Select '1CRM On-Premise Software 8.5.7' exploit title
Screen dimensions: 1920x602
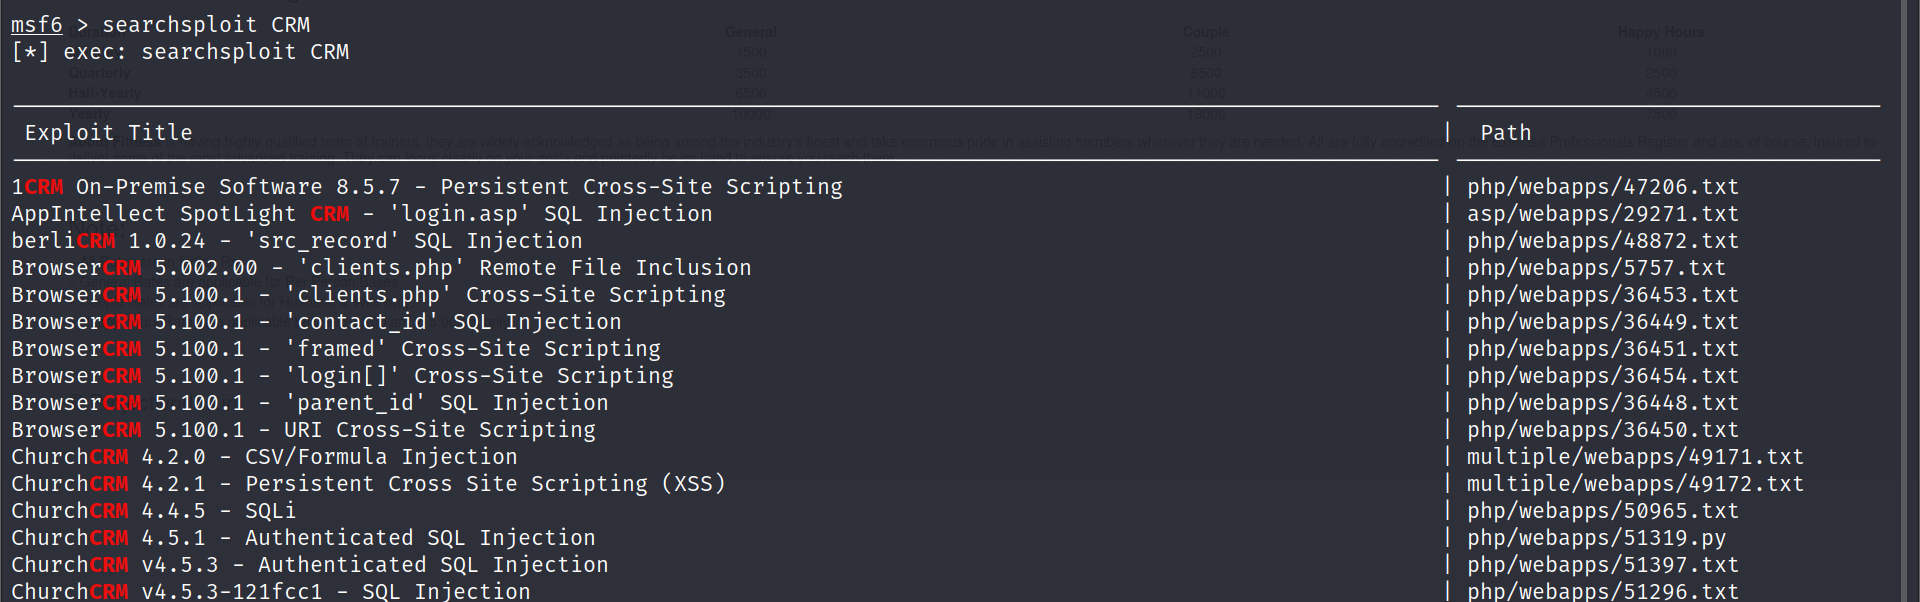point(427,187)
